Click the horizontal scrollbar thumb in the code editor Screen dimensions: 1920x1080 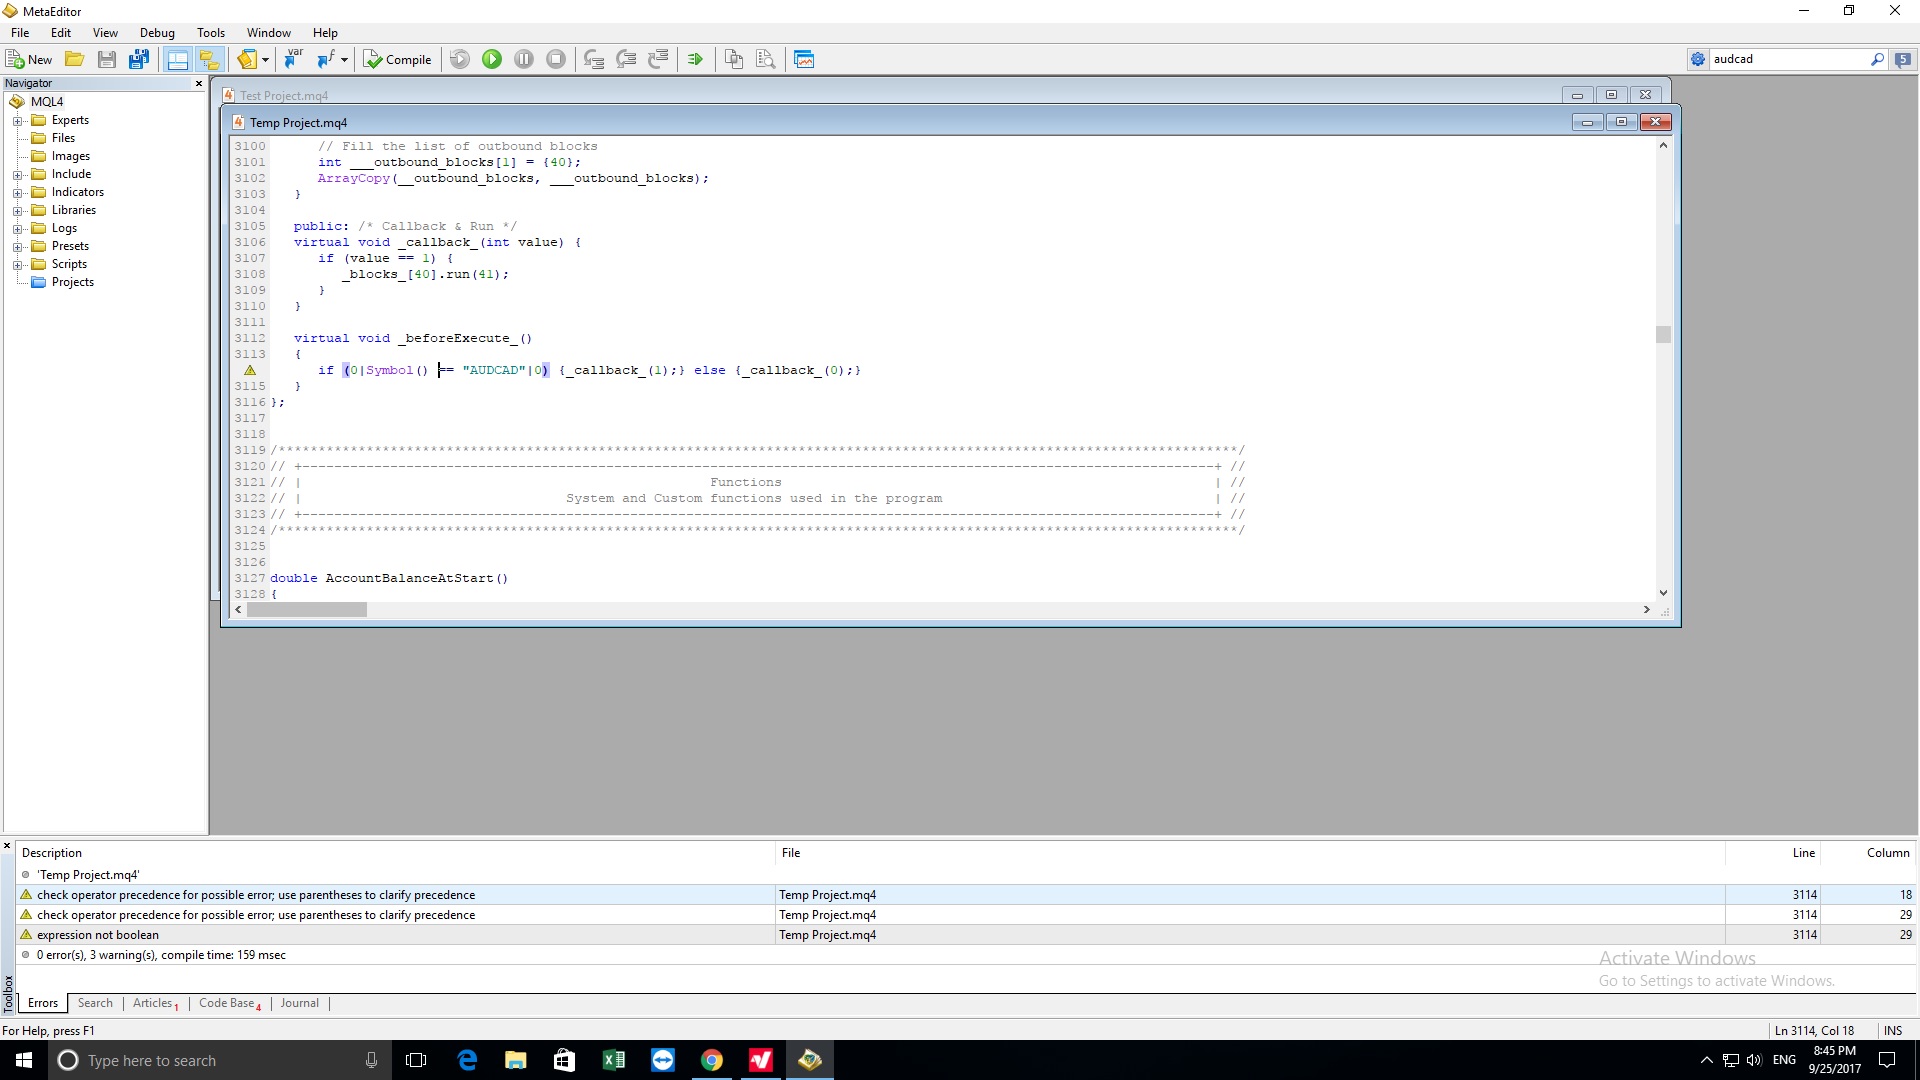click(307, 609)
